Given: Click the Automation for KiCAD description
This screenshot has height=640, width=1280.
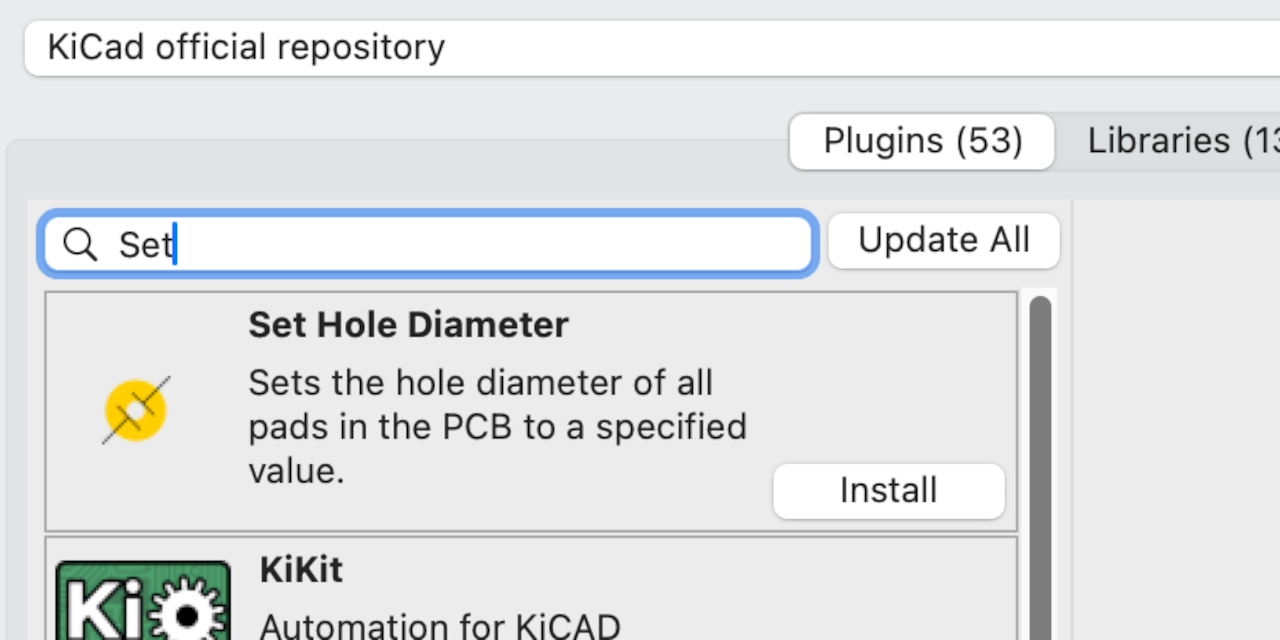Looking at the screenshot, I should coord(440,627).
